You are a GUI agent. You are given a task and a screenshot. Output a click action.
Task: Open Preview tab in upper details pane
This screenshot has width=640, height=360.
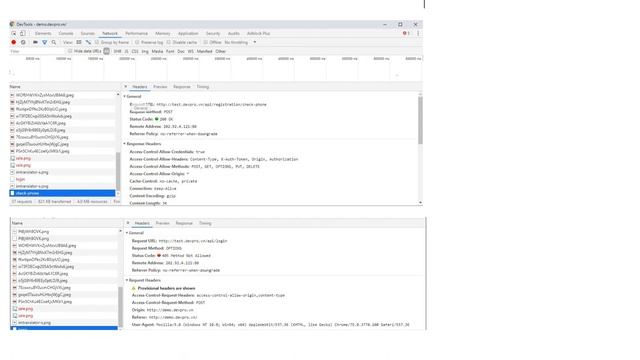[x=160, y=87]
